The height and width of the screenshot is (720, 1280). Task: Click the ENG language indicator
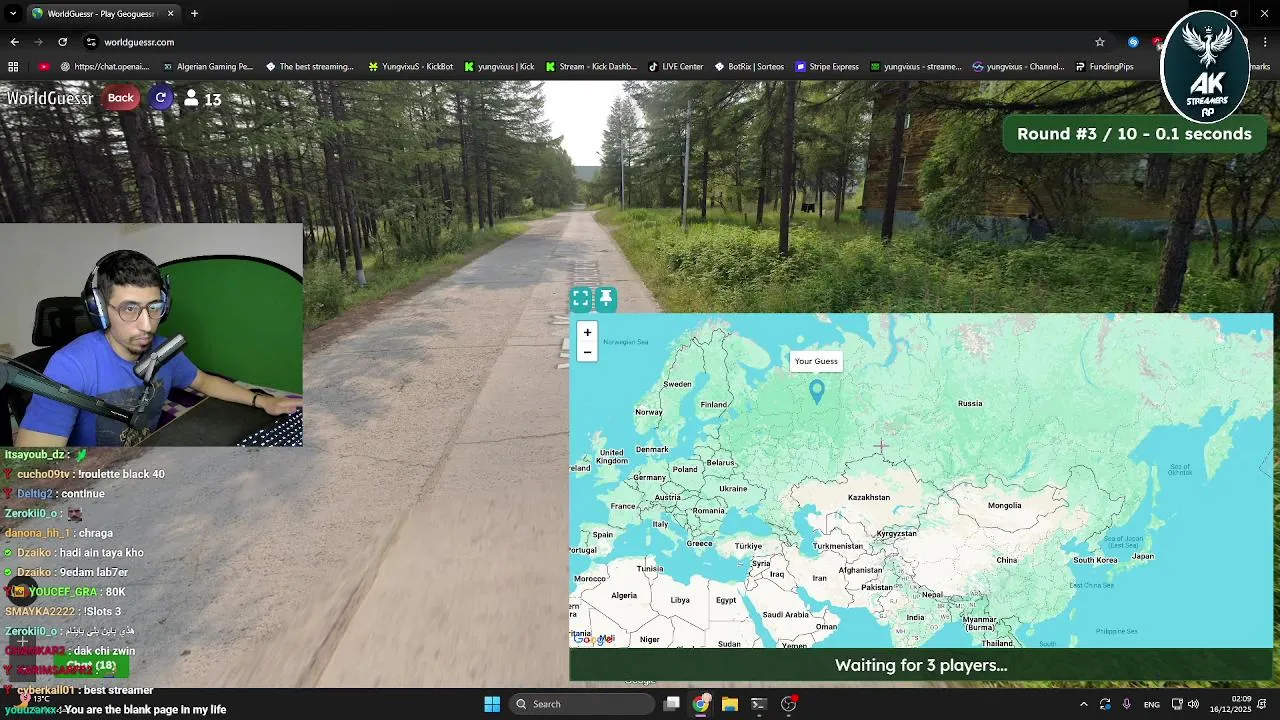click(1152, 704)
